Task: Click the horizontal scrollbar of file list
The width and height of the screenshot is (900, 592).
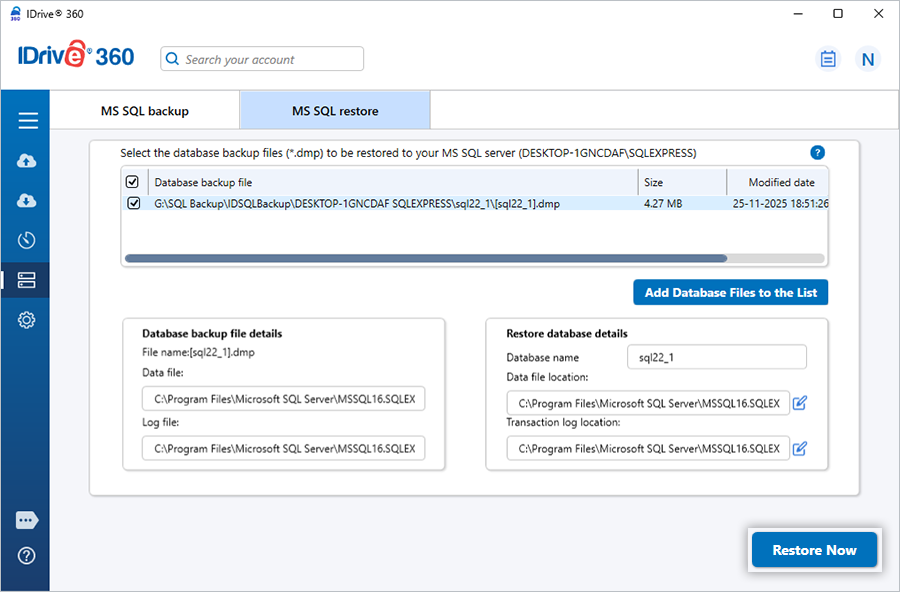Action: (x=425, y=258)
